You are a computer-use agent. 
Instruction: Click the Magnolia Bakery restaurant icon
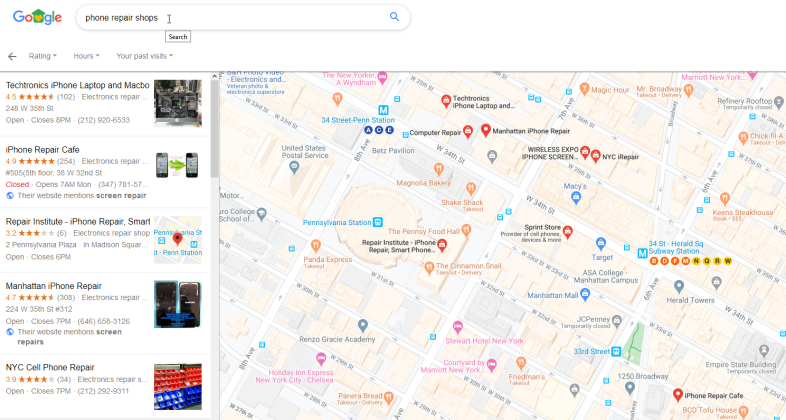439,169
